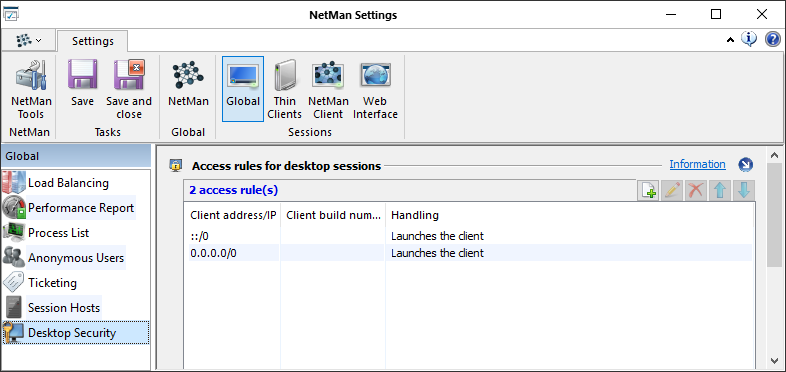786x372 pixels.
Task: Open the application menu dropdown button
Action: point(28,40)
